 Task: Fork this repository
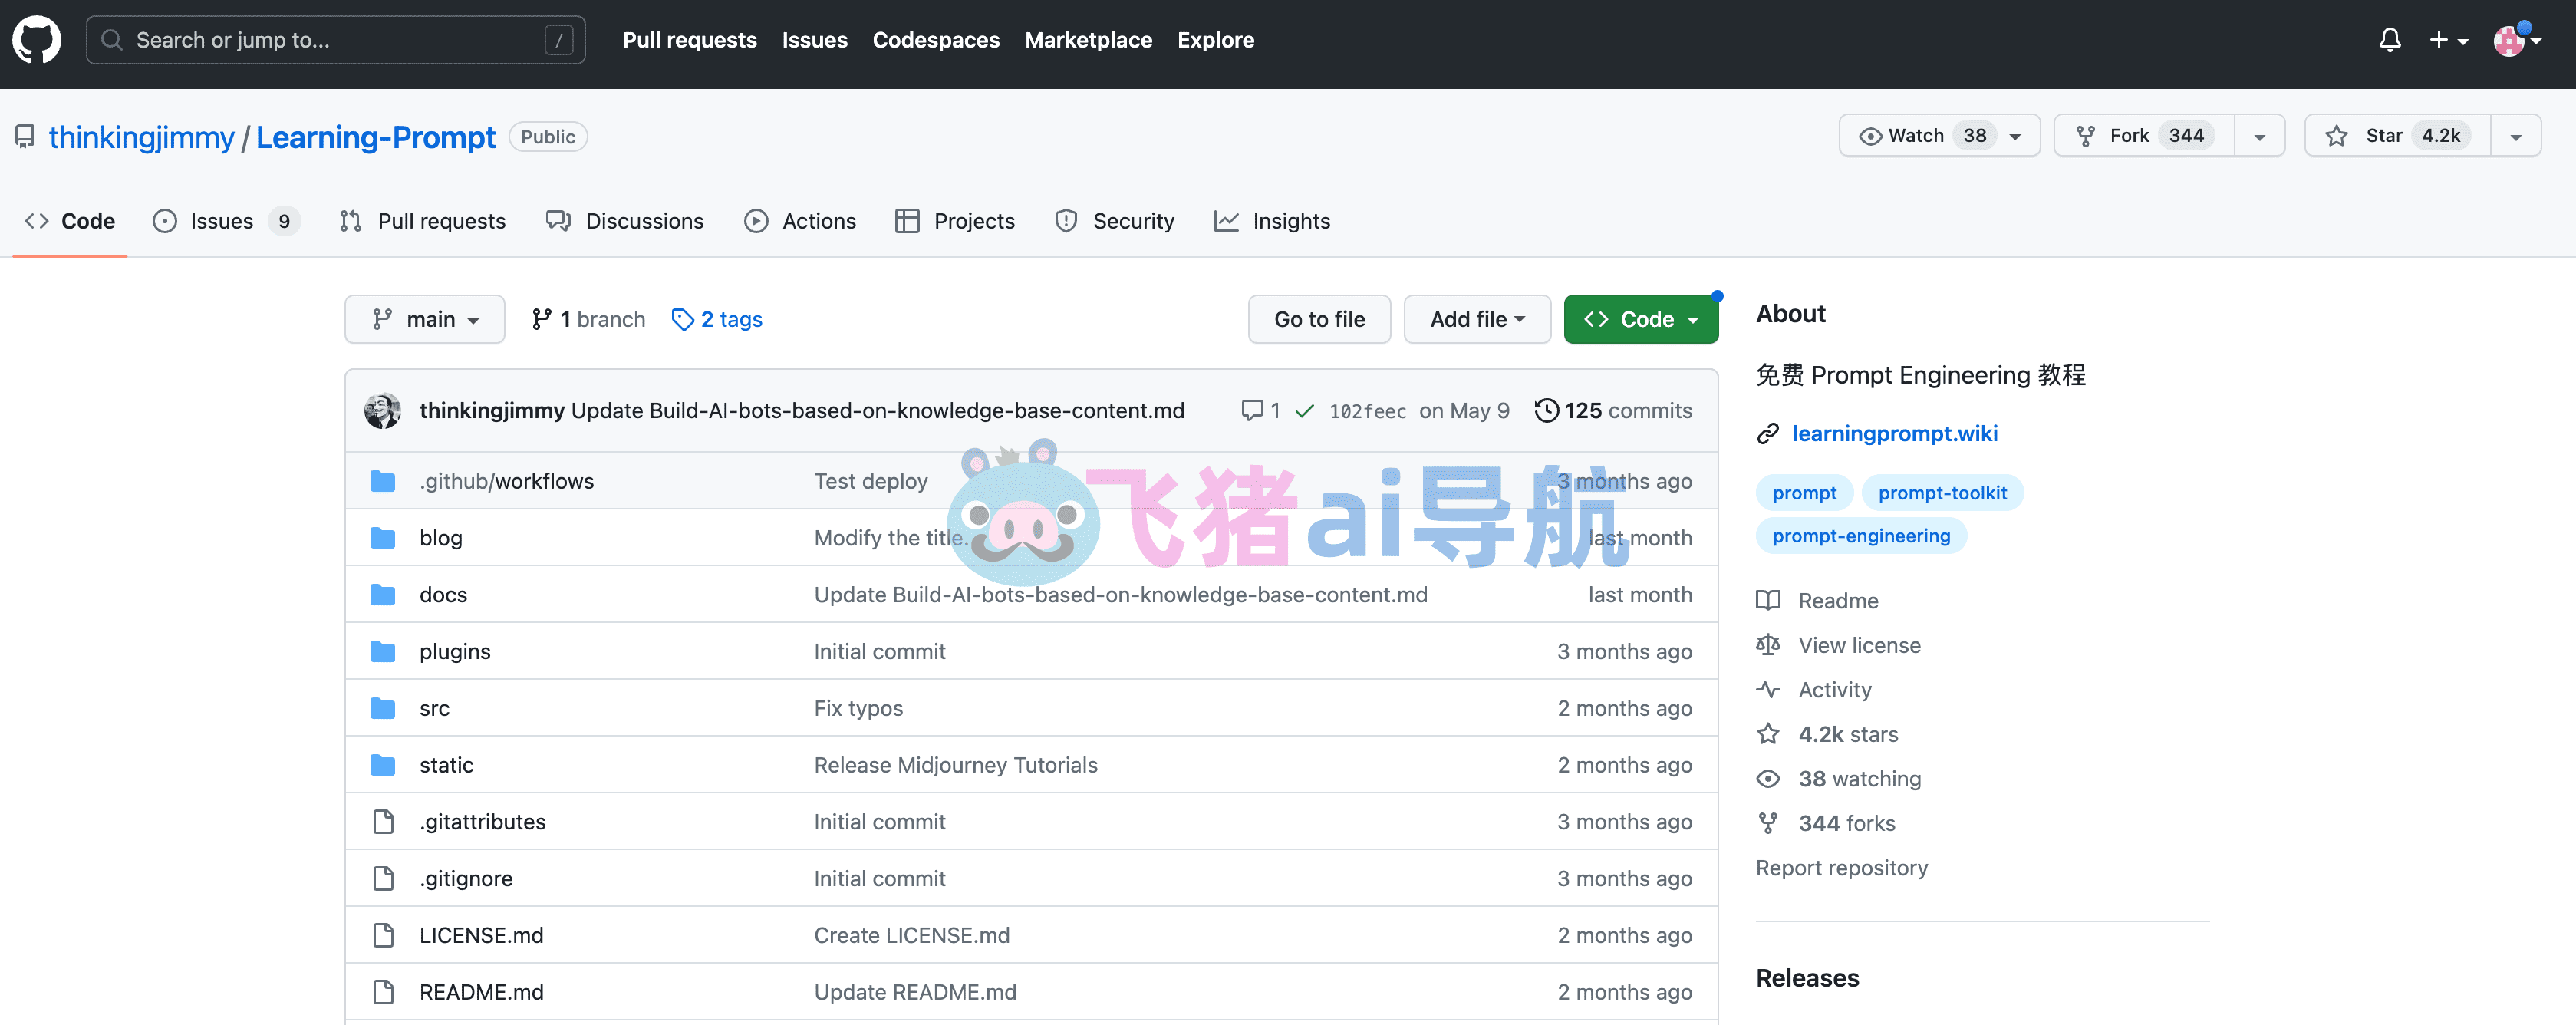click(2143, 135)
